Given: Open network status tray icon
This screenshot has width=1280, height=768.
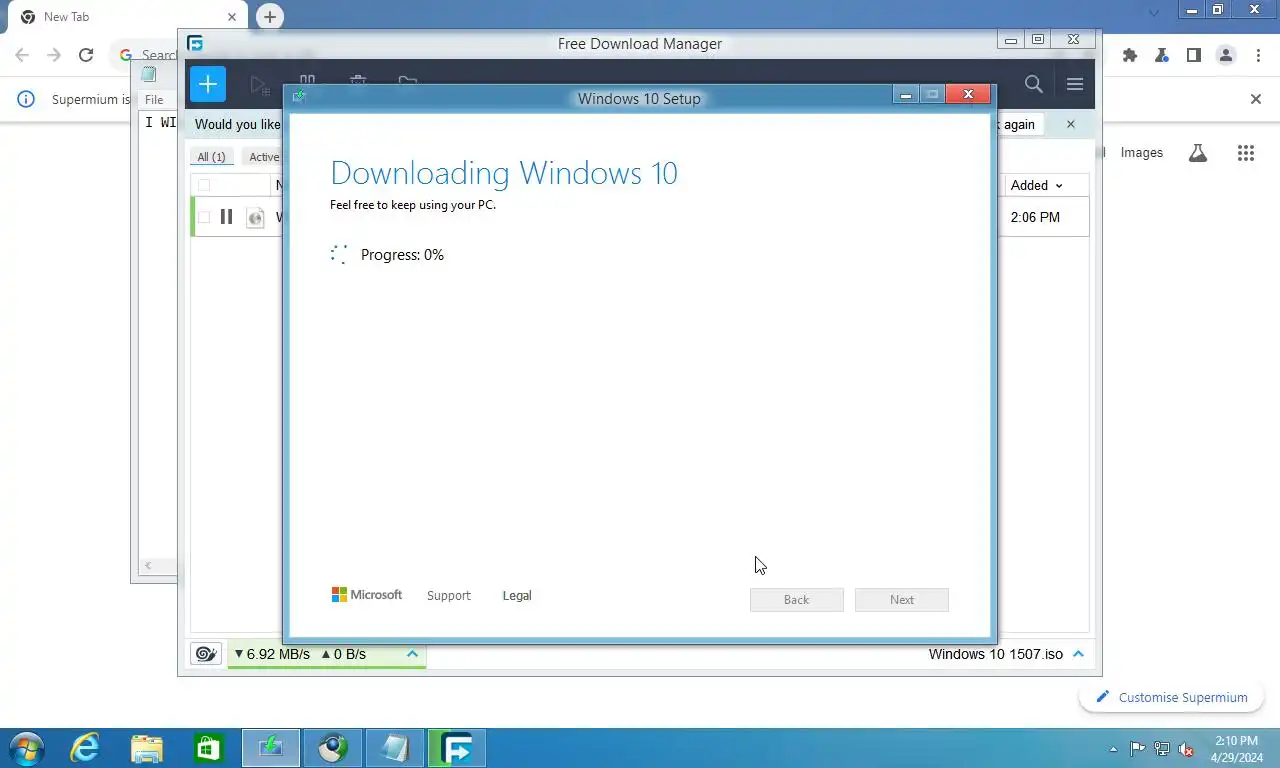Looking at the screenshot, I should 1162,749.
